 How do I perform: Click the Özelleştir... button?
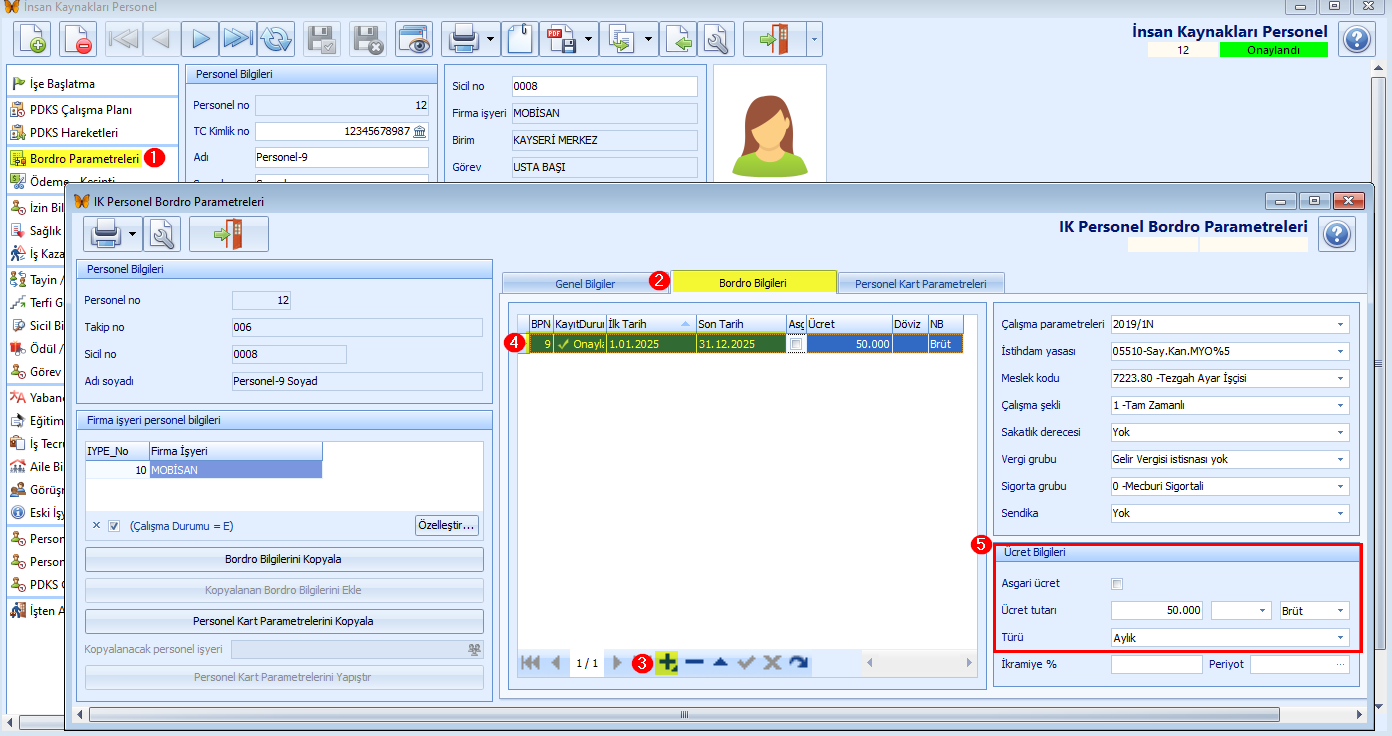(446, 525)
